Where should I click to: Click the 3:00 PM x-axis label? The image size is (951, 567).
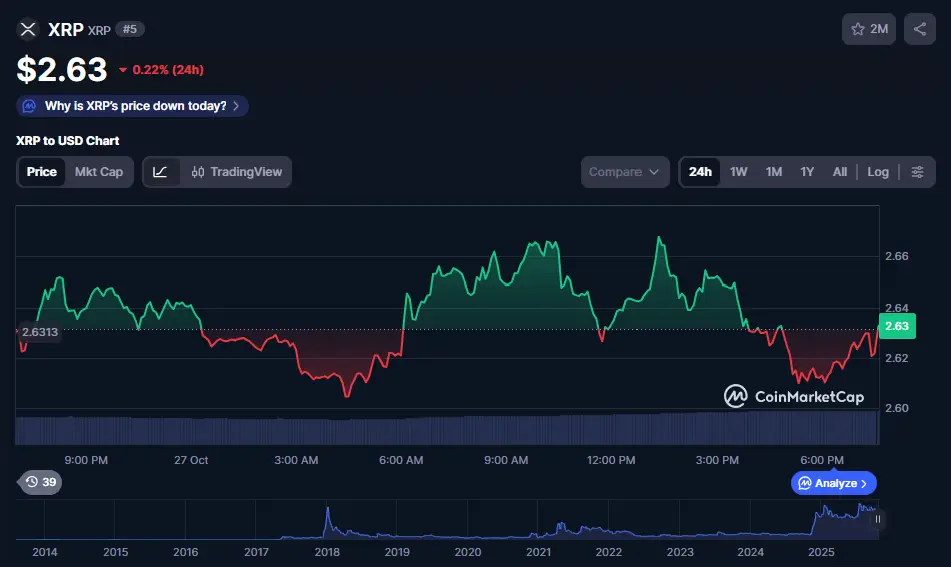tap(717, 460)
